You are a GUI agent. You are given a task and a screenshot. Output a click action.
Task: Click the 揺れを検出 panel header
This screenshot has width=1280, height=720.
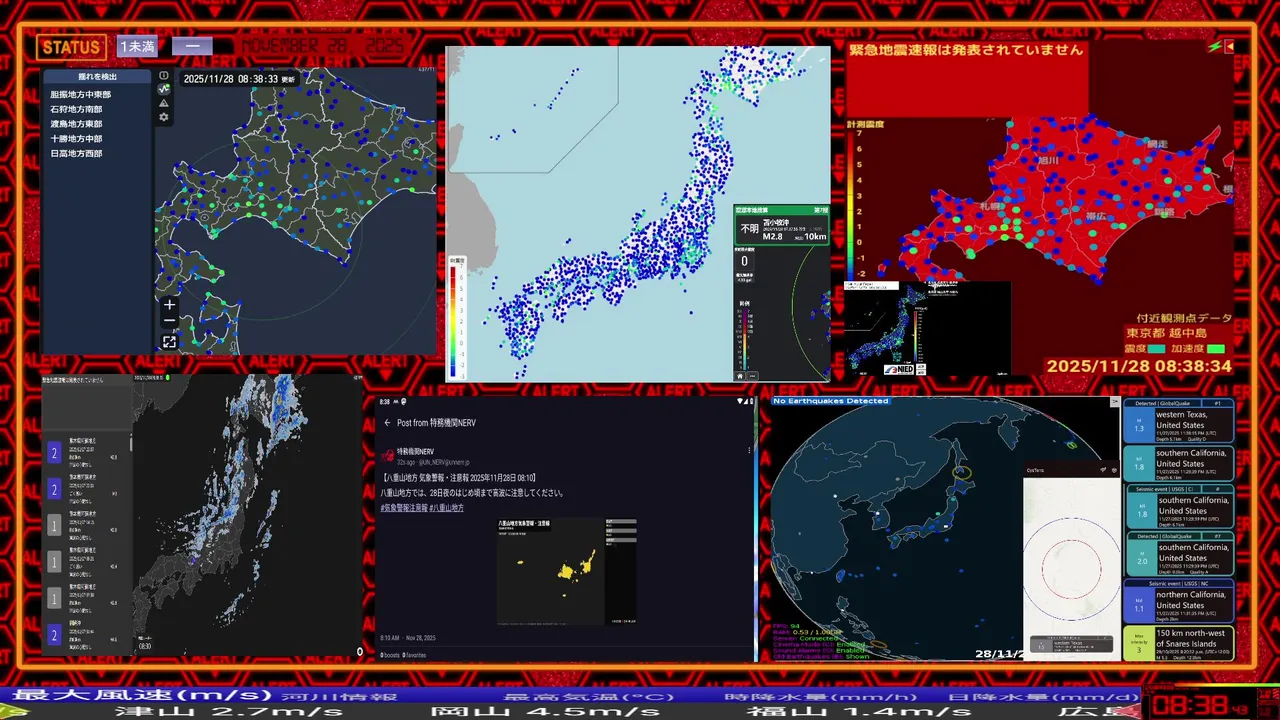coord(97,77)
